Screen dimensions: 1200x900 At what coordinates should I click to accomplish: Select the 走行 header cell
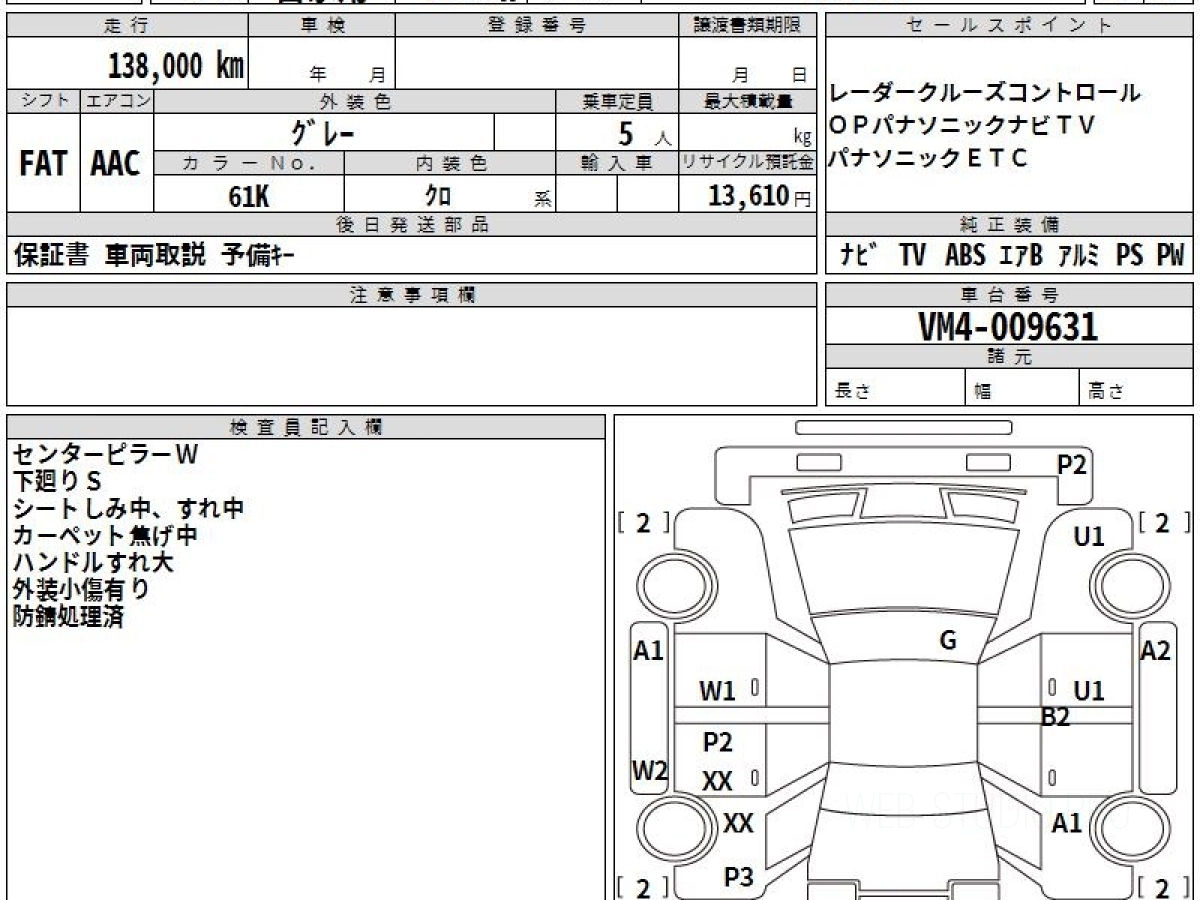pyautogui.click(x=126, y=26)
